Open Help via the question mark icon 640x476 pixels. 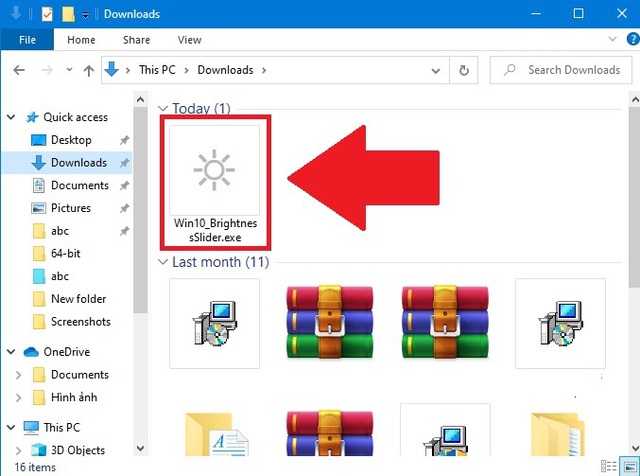coord(633,39)
